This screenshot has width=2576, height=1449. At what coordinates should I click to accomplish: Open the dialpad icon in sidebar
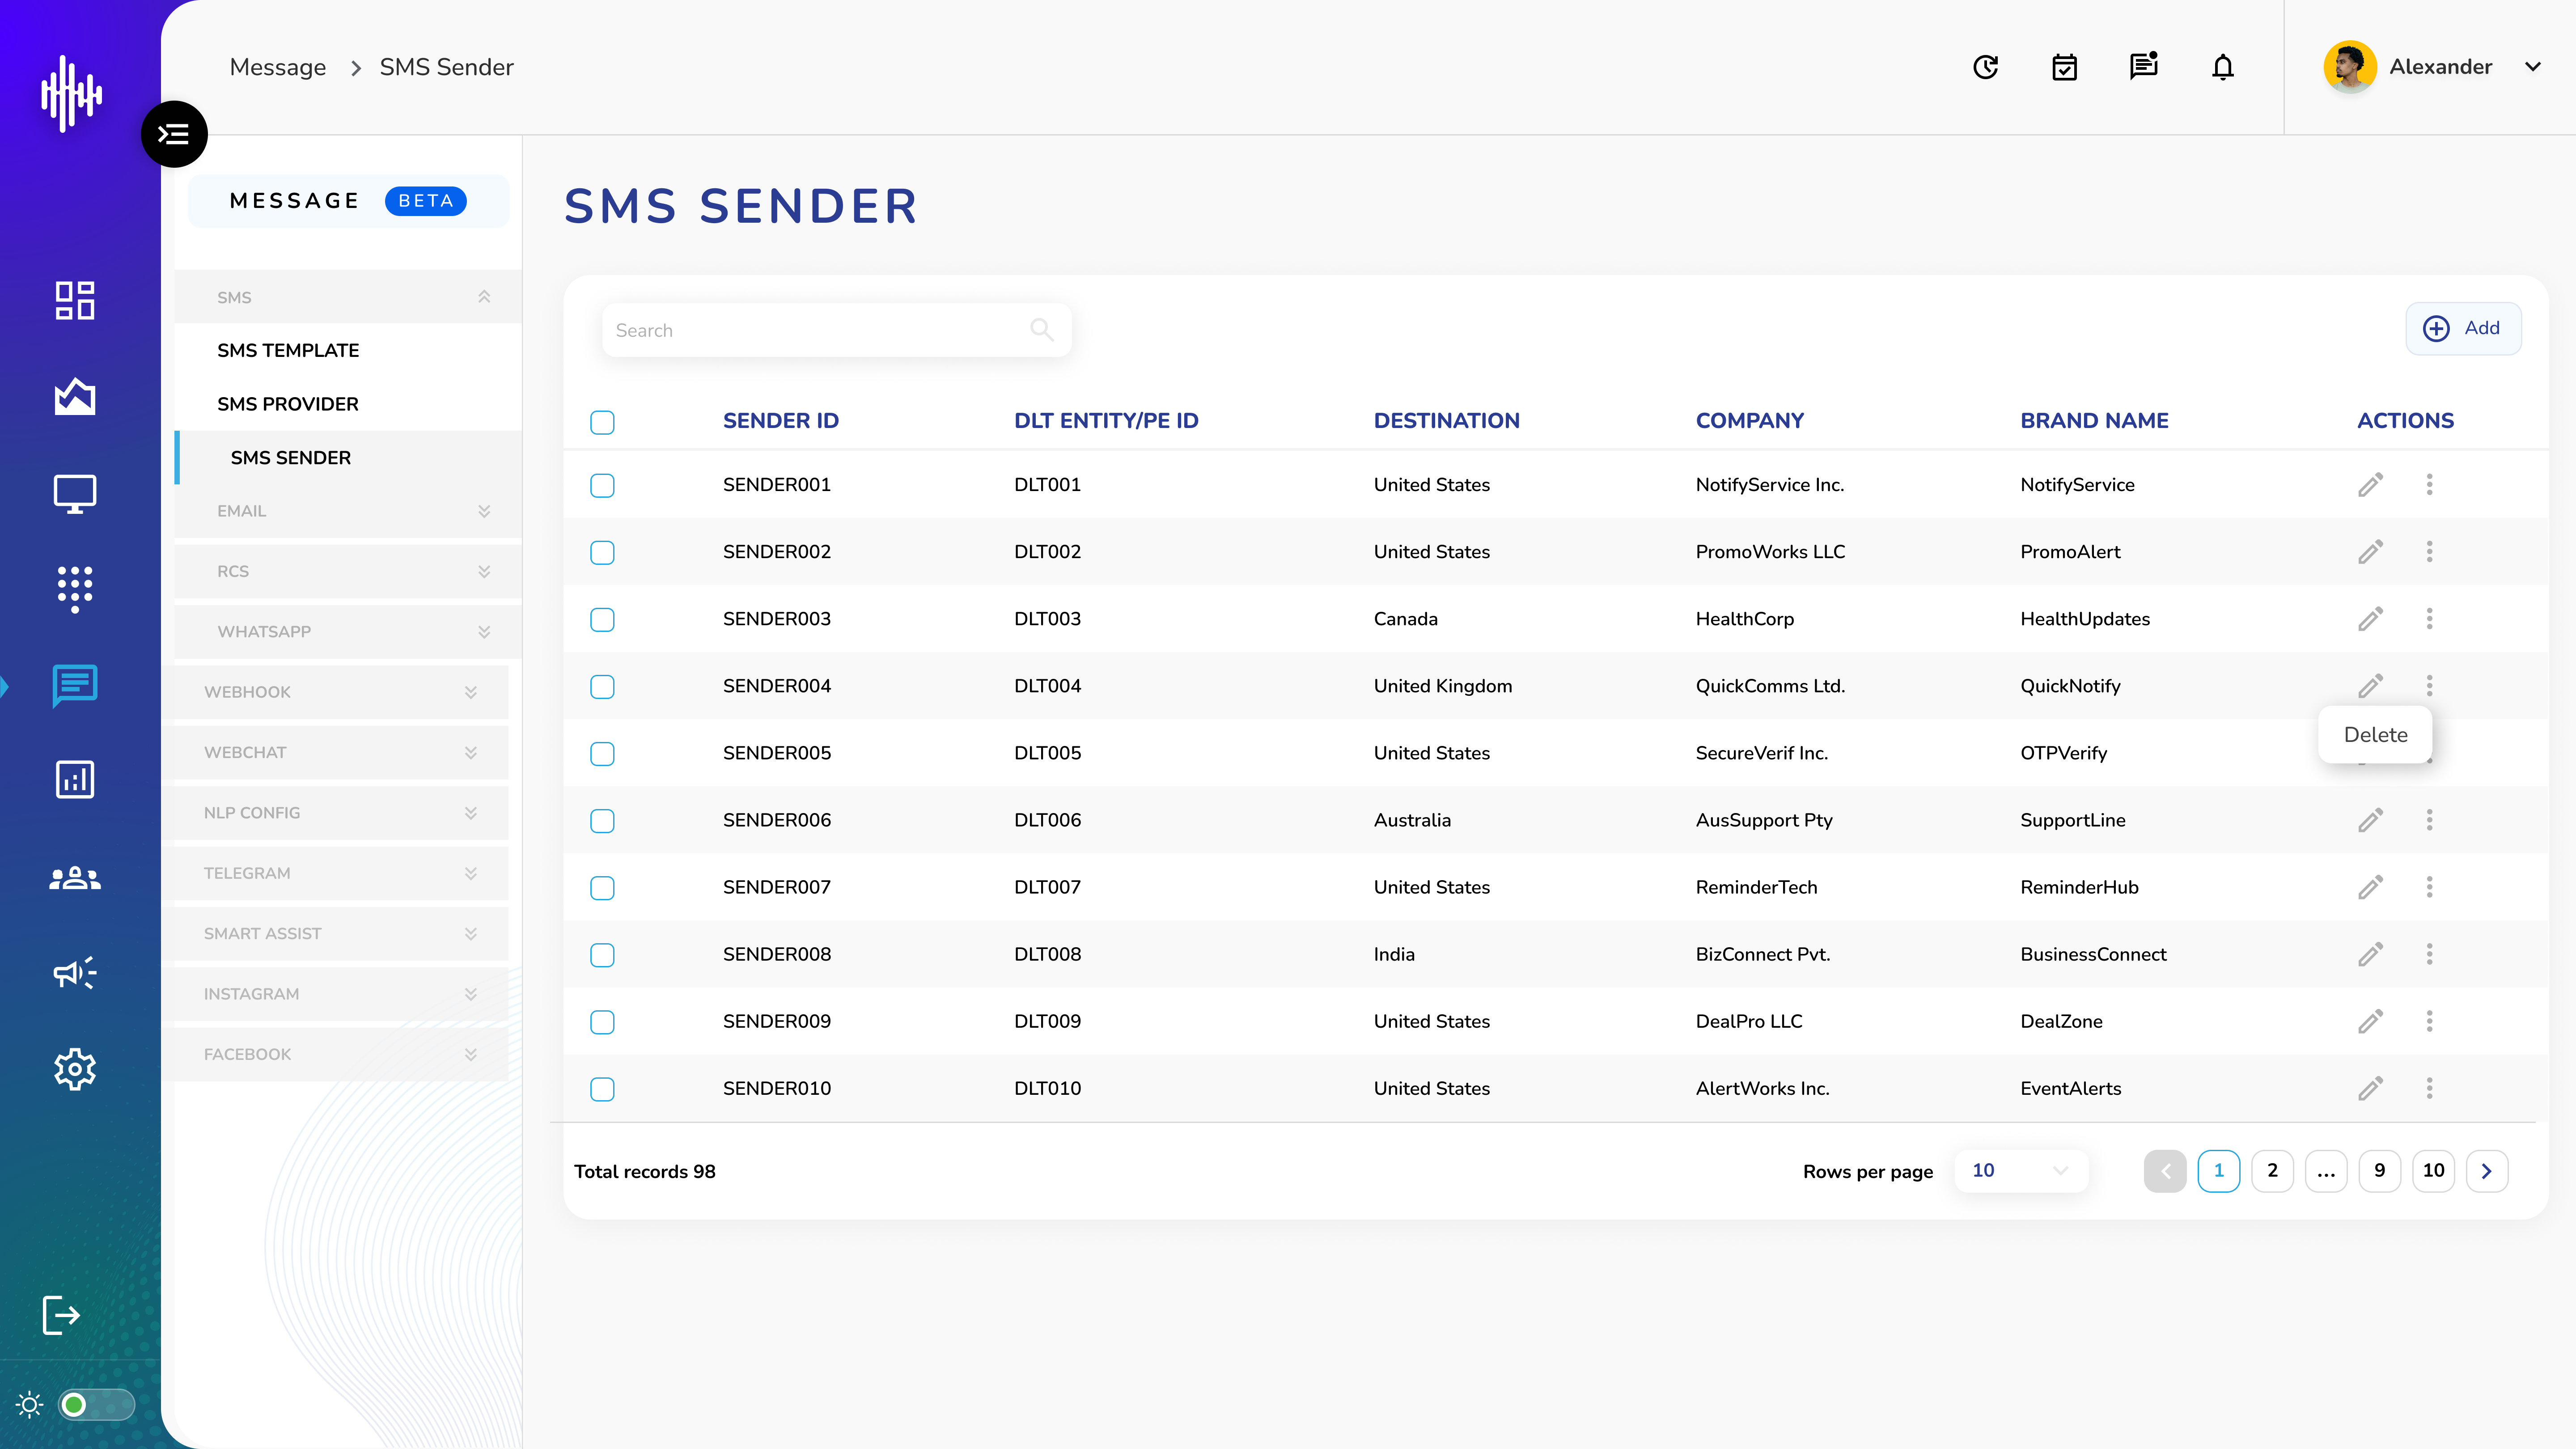coord(75,589)
